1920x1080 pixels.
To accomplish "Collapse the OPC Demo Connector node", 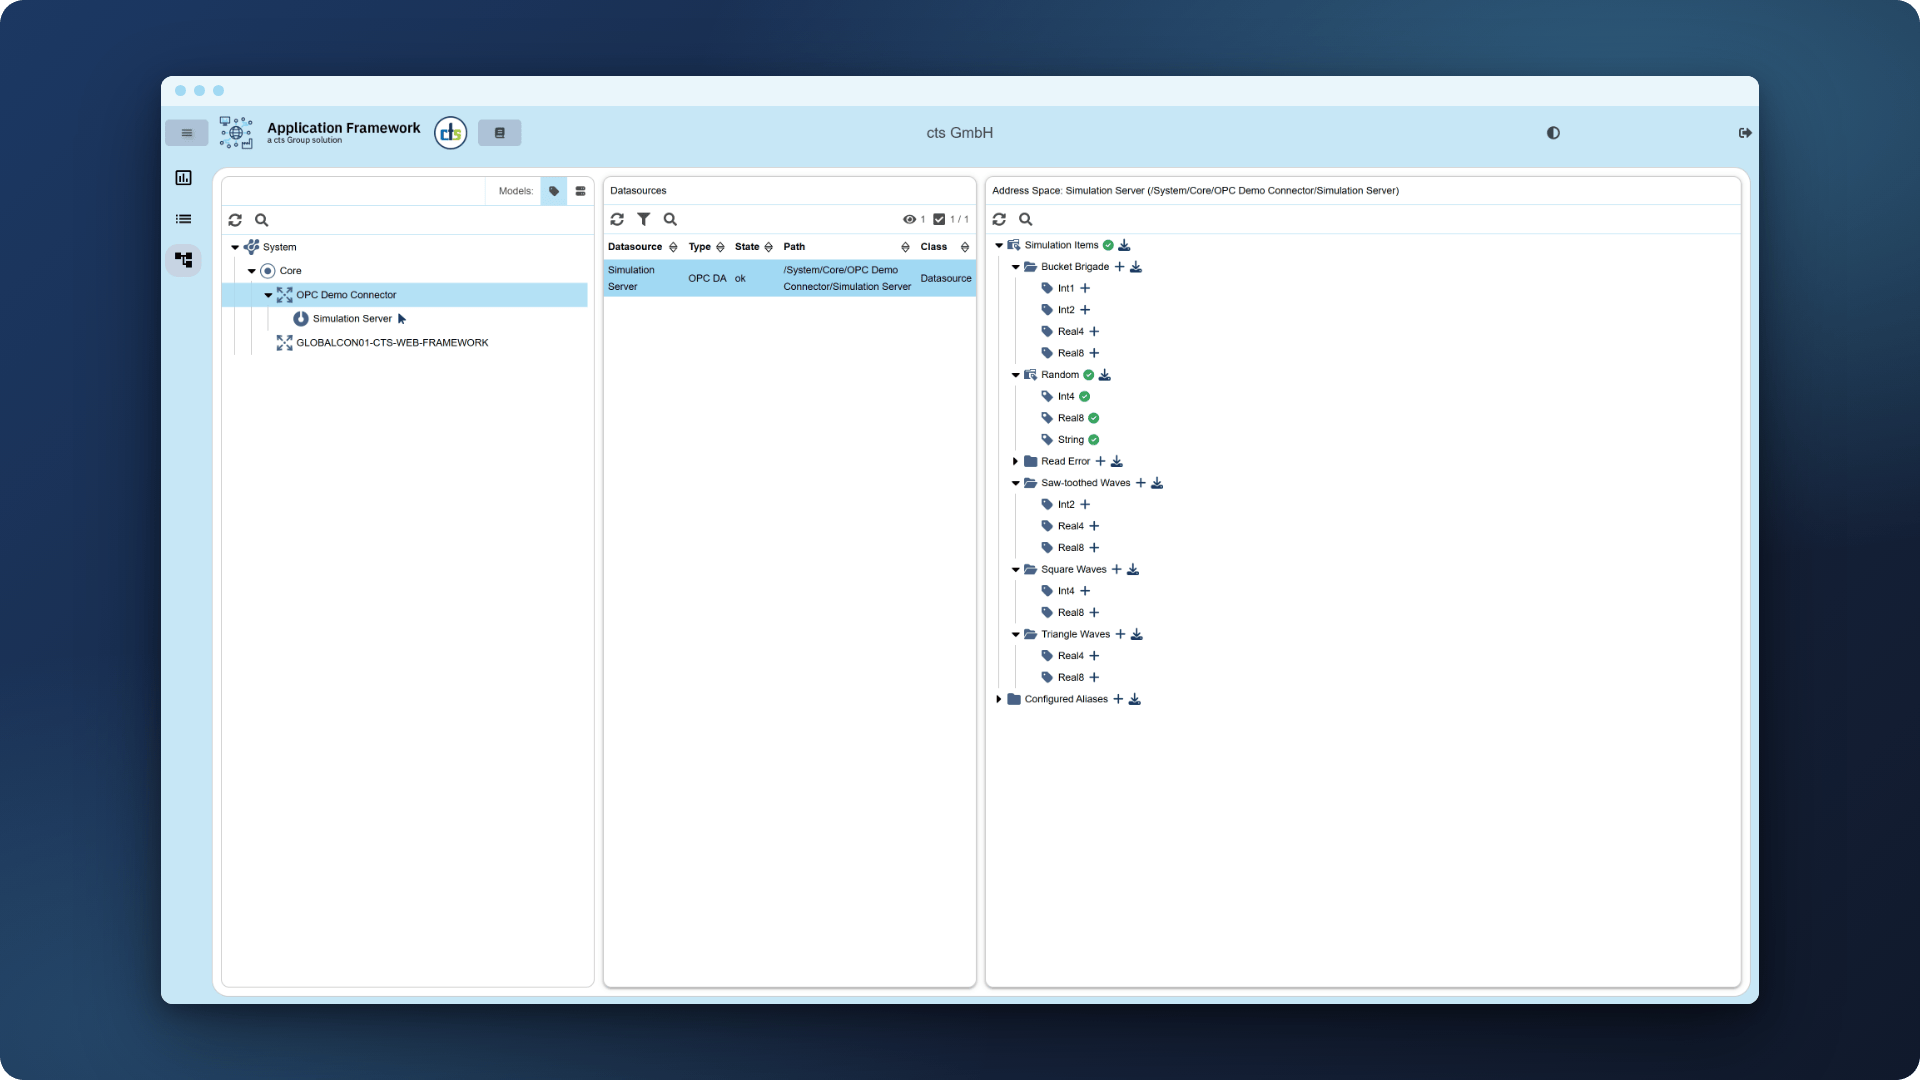I will (268, 295).
